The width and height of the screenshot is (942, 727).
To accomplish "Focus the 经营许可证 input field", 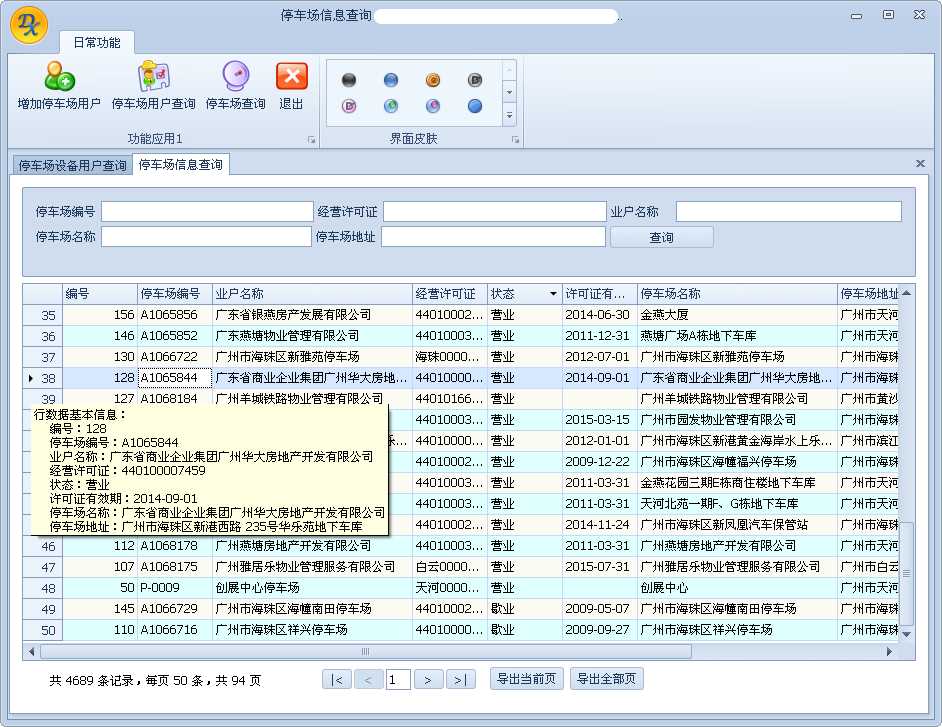I will click(494, 211).
